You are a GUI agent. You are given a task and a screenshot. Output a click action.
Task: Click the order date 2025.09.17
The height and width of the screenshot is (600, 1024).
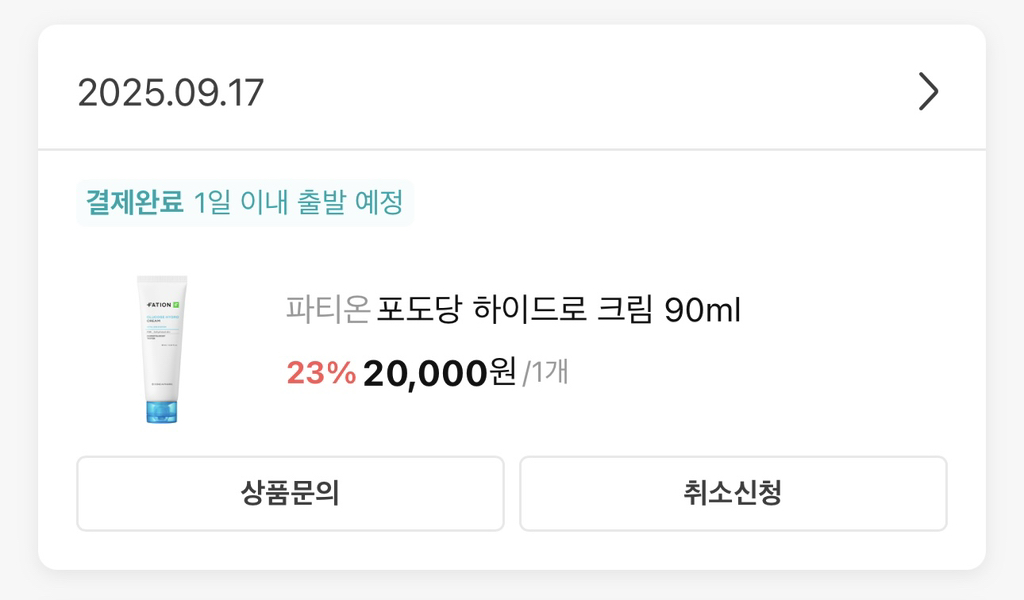point(171,93)
